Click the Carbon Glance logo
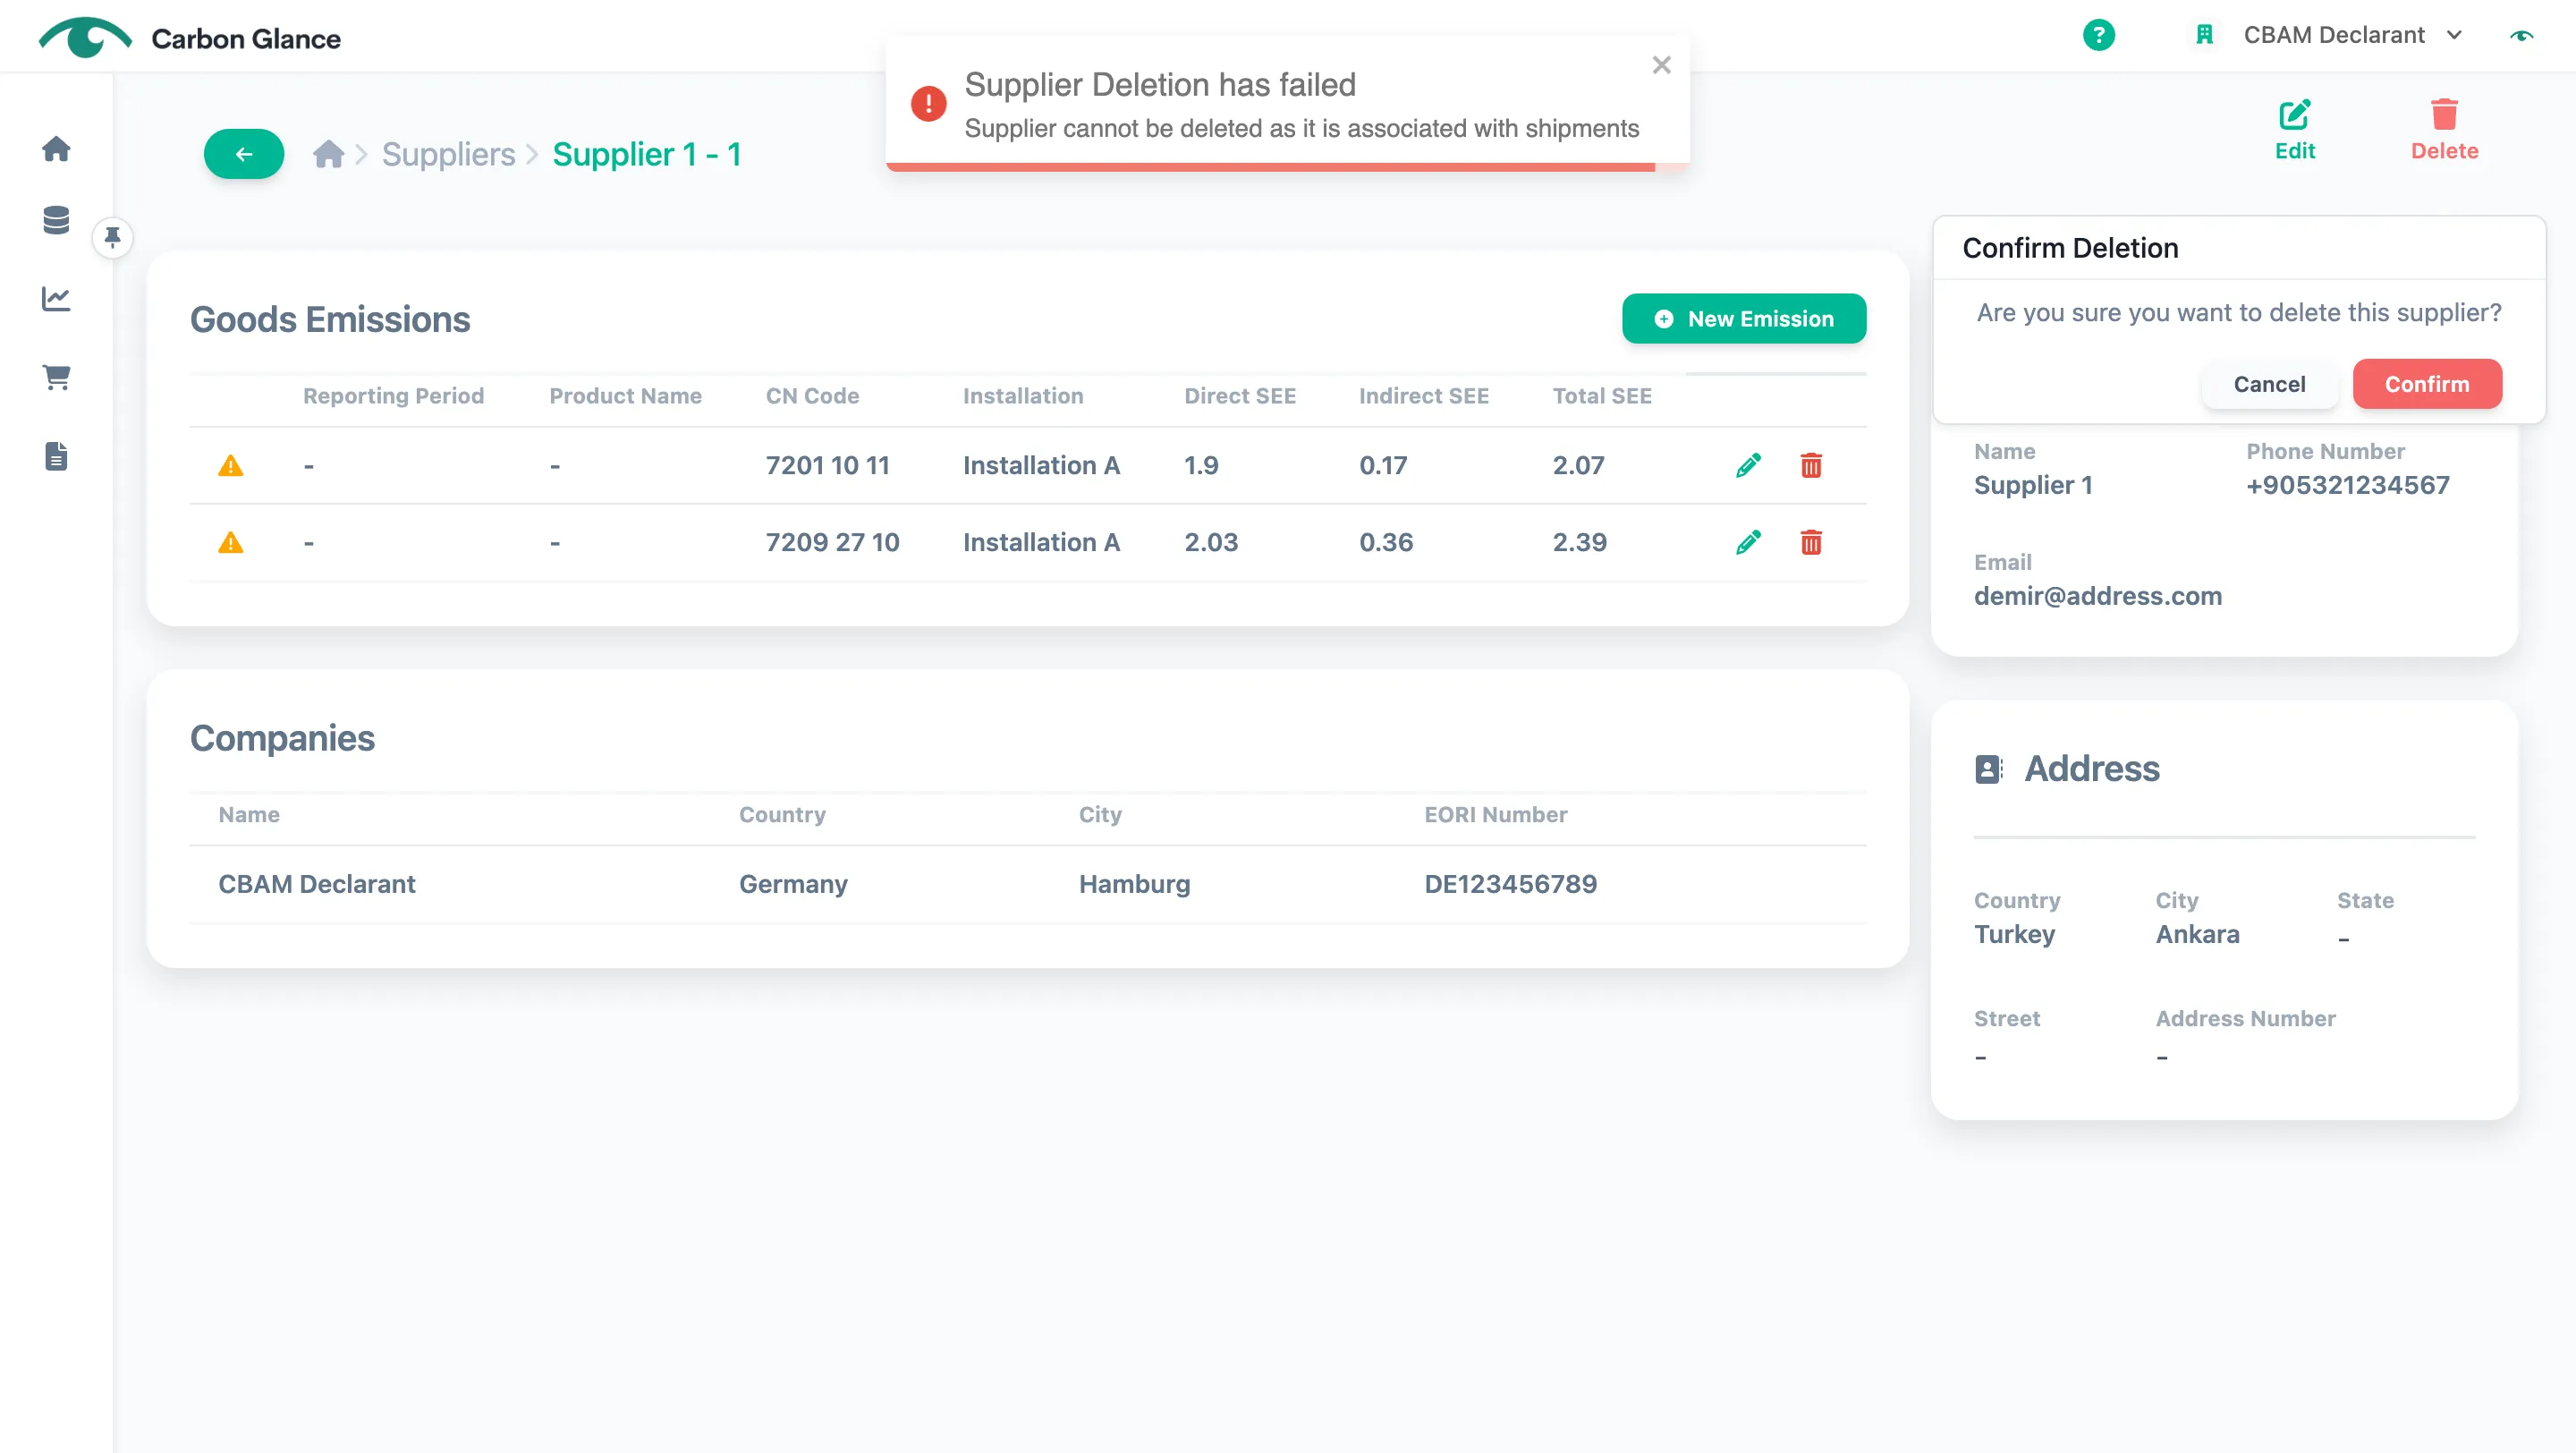2576x1453 pixels. click(x=190, y=37)
